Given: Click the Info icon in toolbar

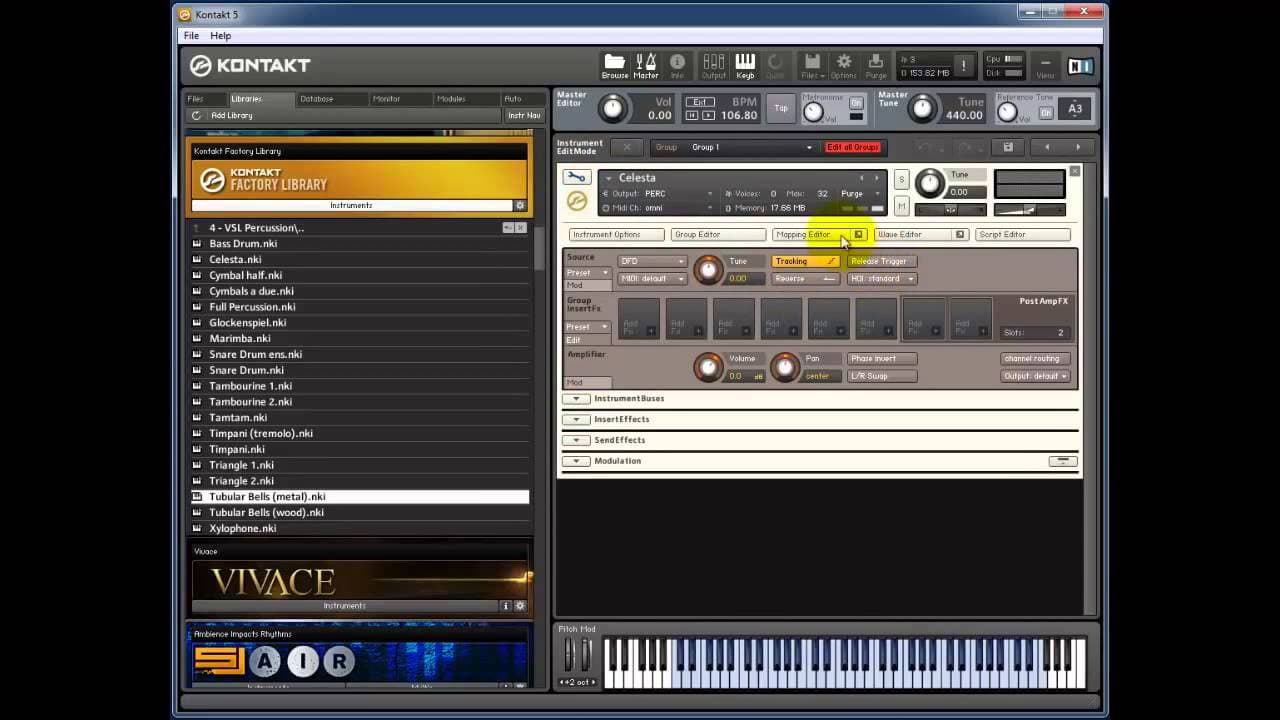Looking at the screenshot, I should pos(677,66).
